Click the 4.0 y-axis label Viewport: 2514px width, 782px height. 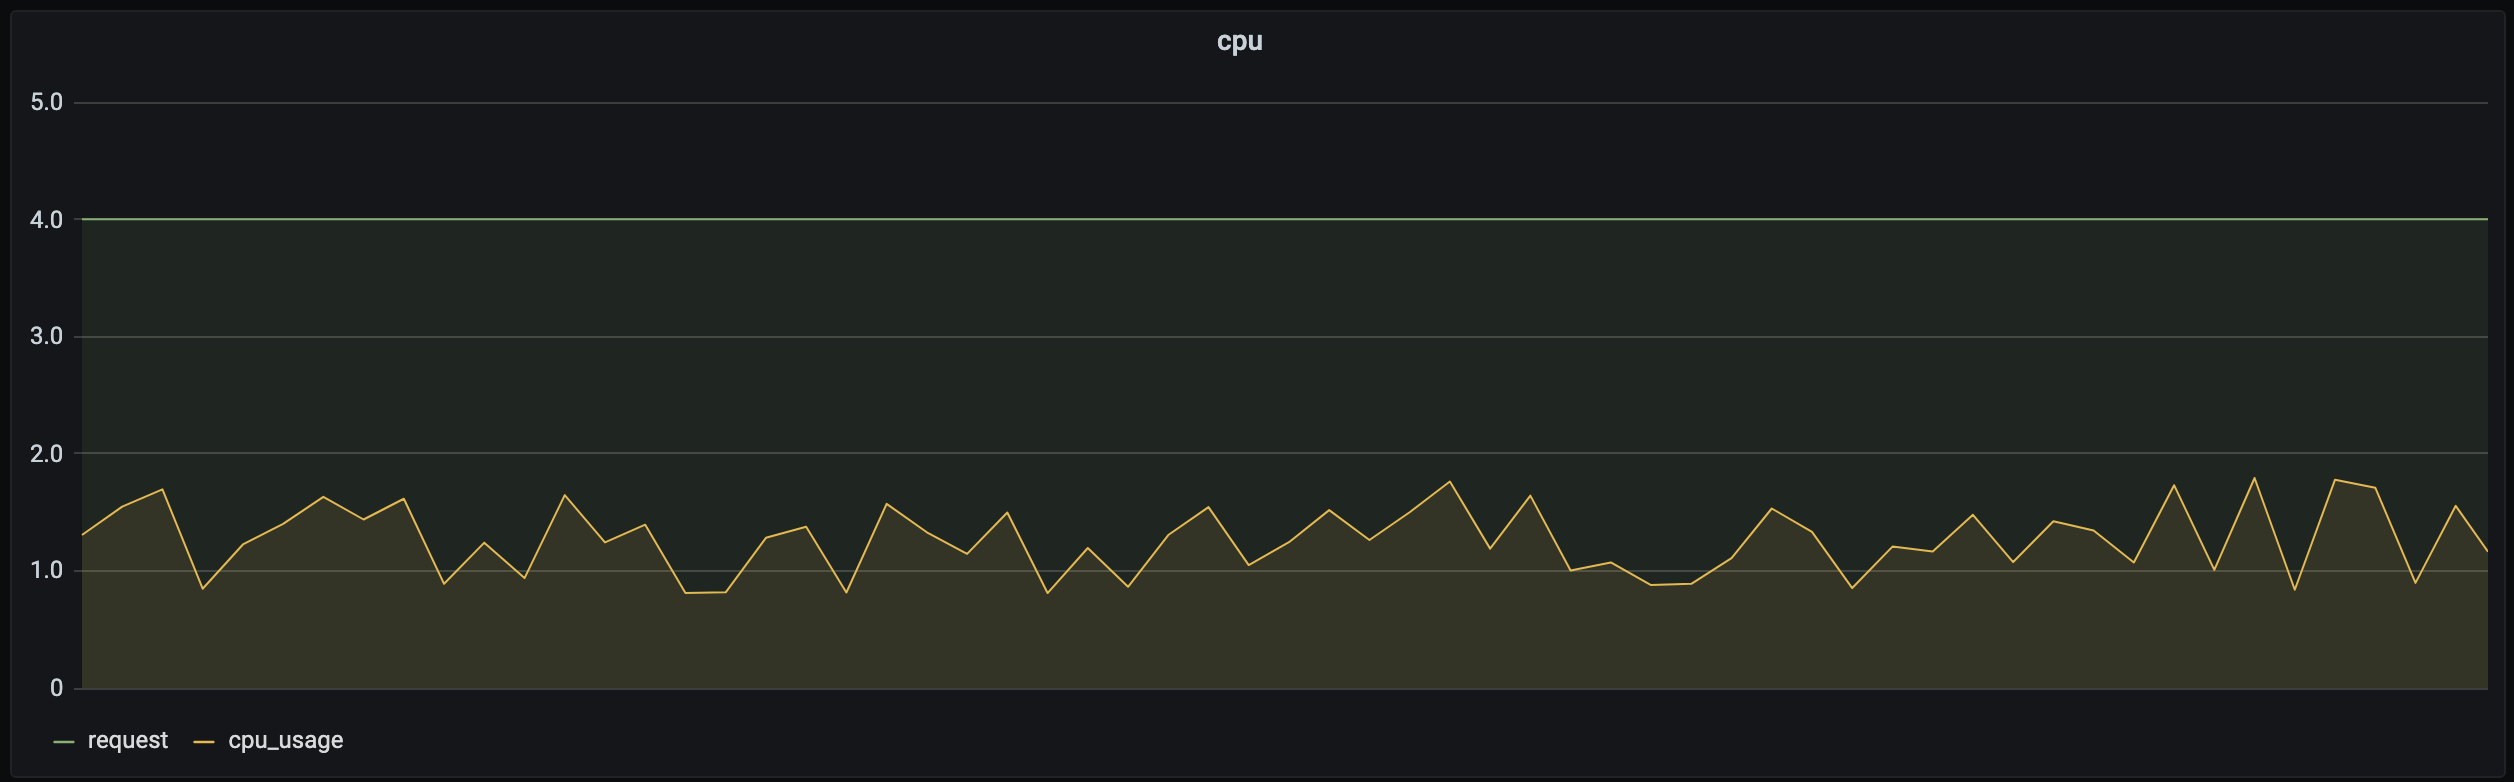pos(46,219)
